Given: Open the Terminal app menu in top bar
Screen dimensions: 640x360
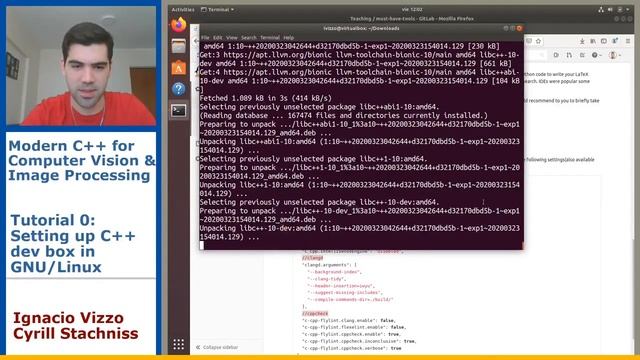Looking at the screenshot, I should [218, 9].
